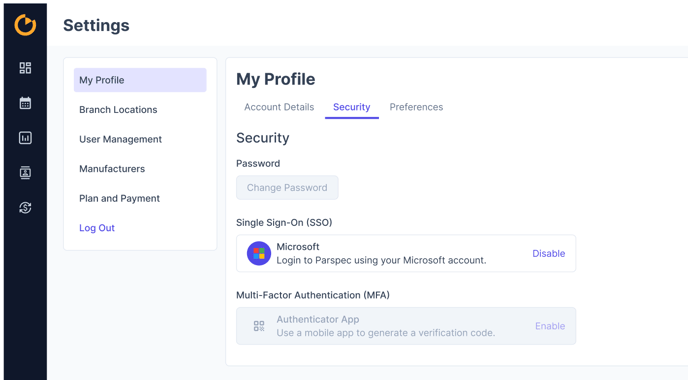Click the Log Out link

pyautogui.click(x=97, y=228)
